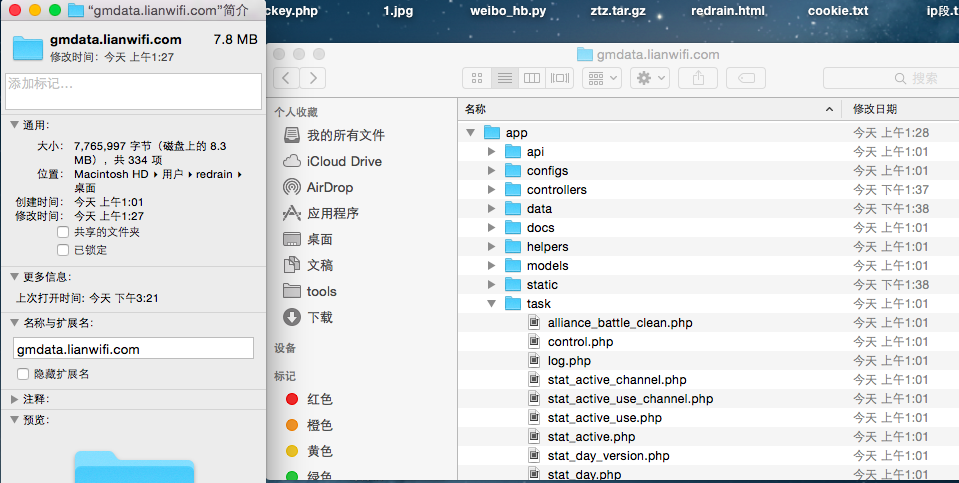Viewport: 959px width, 483px height.
Task: Collapse the General (通用) info section
Action: pyautogui.click(x=14, y=125)
